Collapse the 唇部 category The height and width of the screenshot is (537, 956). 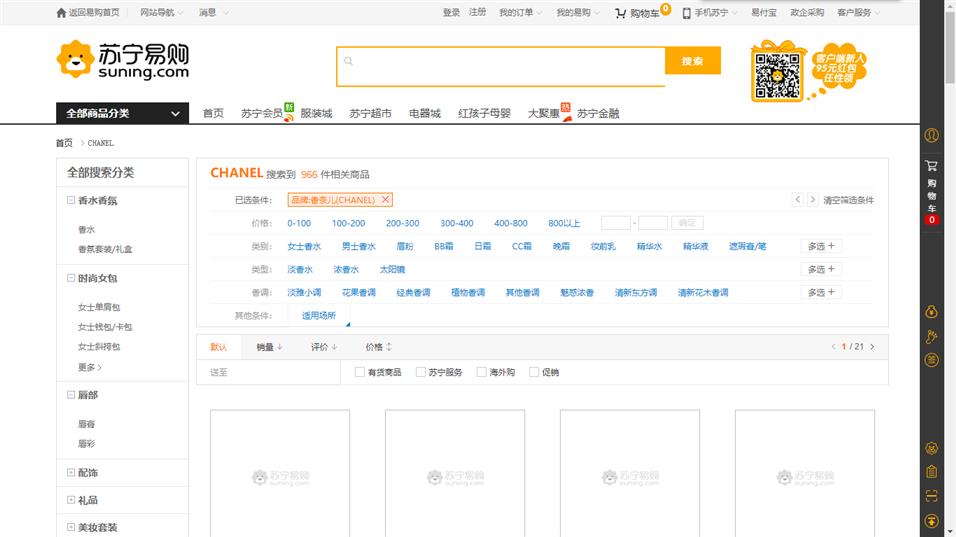click(71, 394)
